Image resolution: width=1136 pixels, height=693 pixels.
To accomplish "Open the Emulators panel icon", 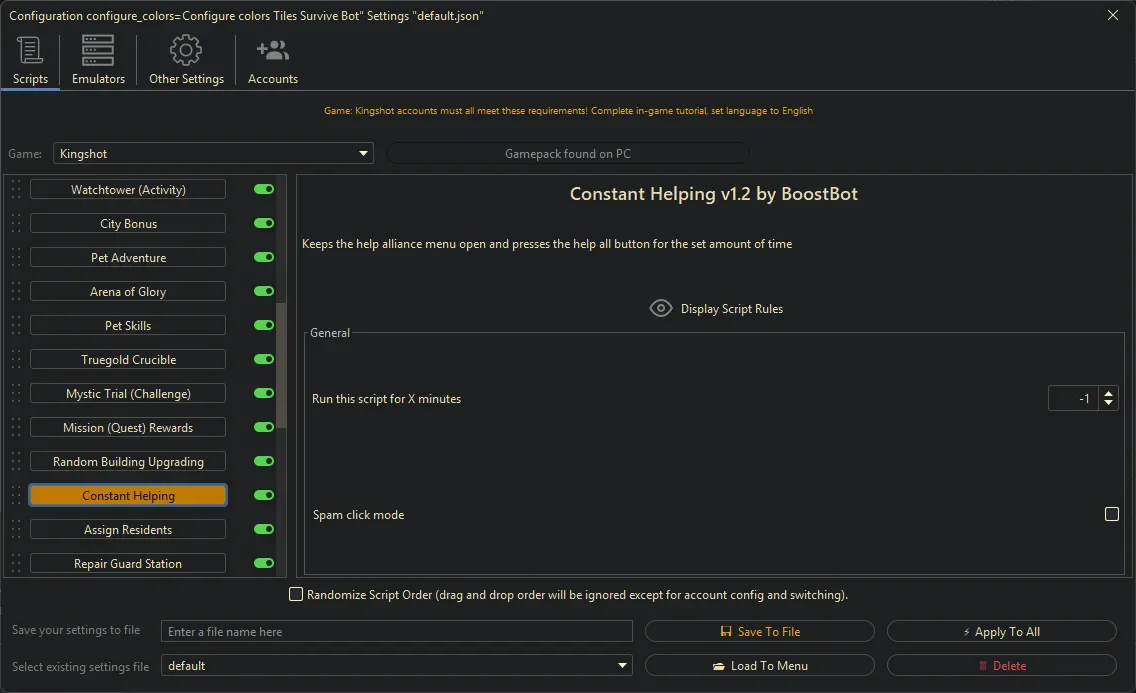I will tap(97, 49).
